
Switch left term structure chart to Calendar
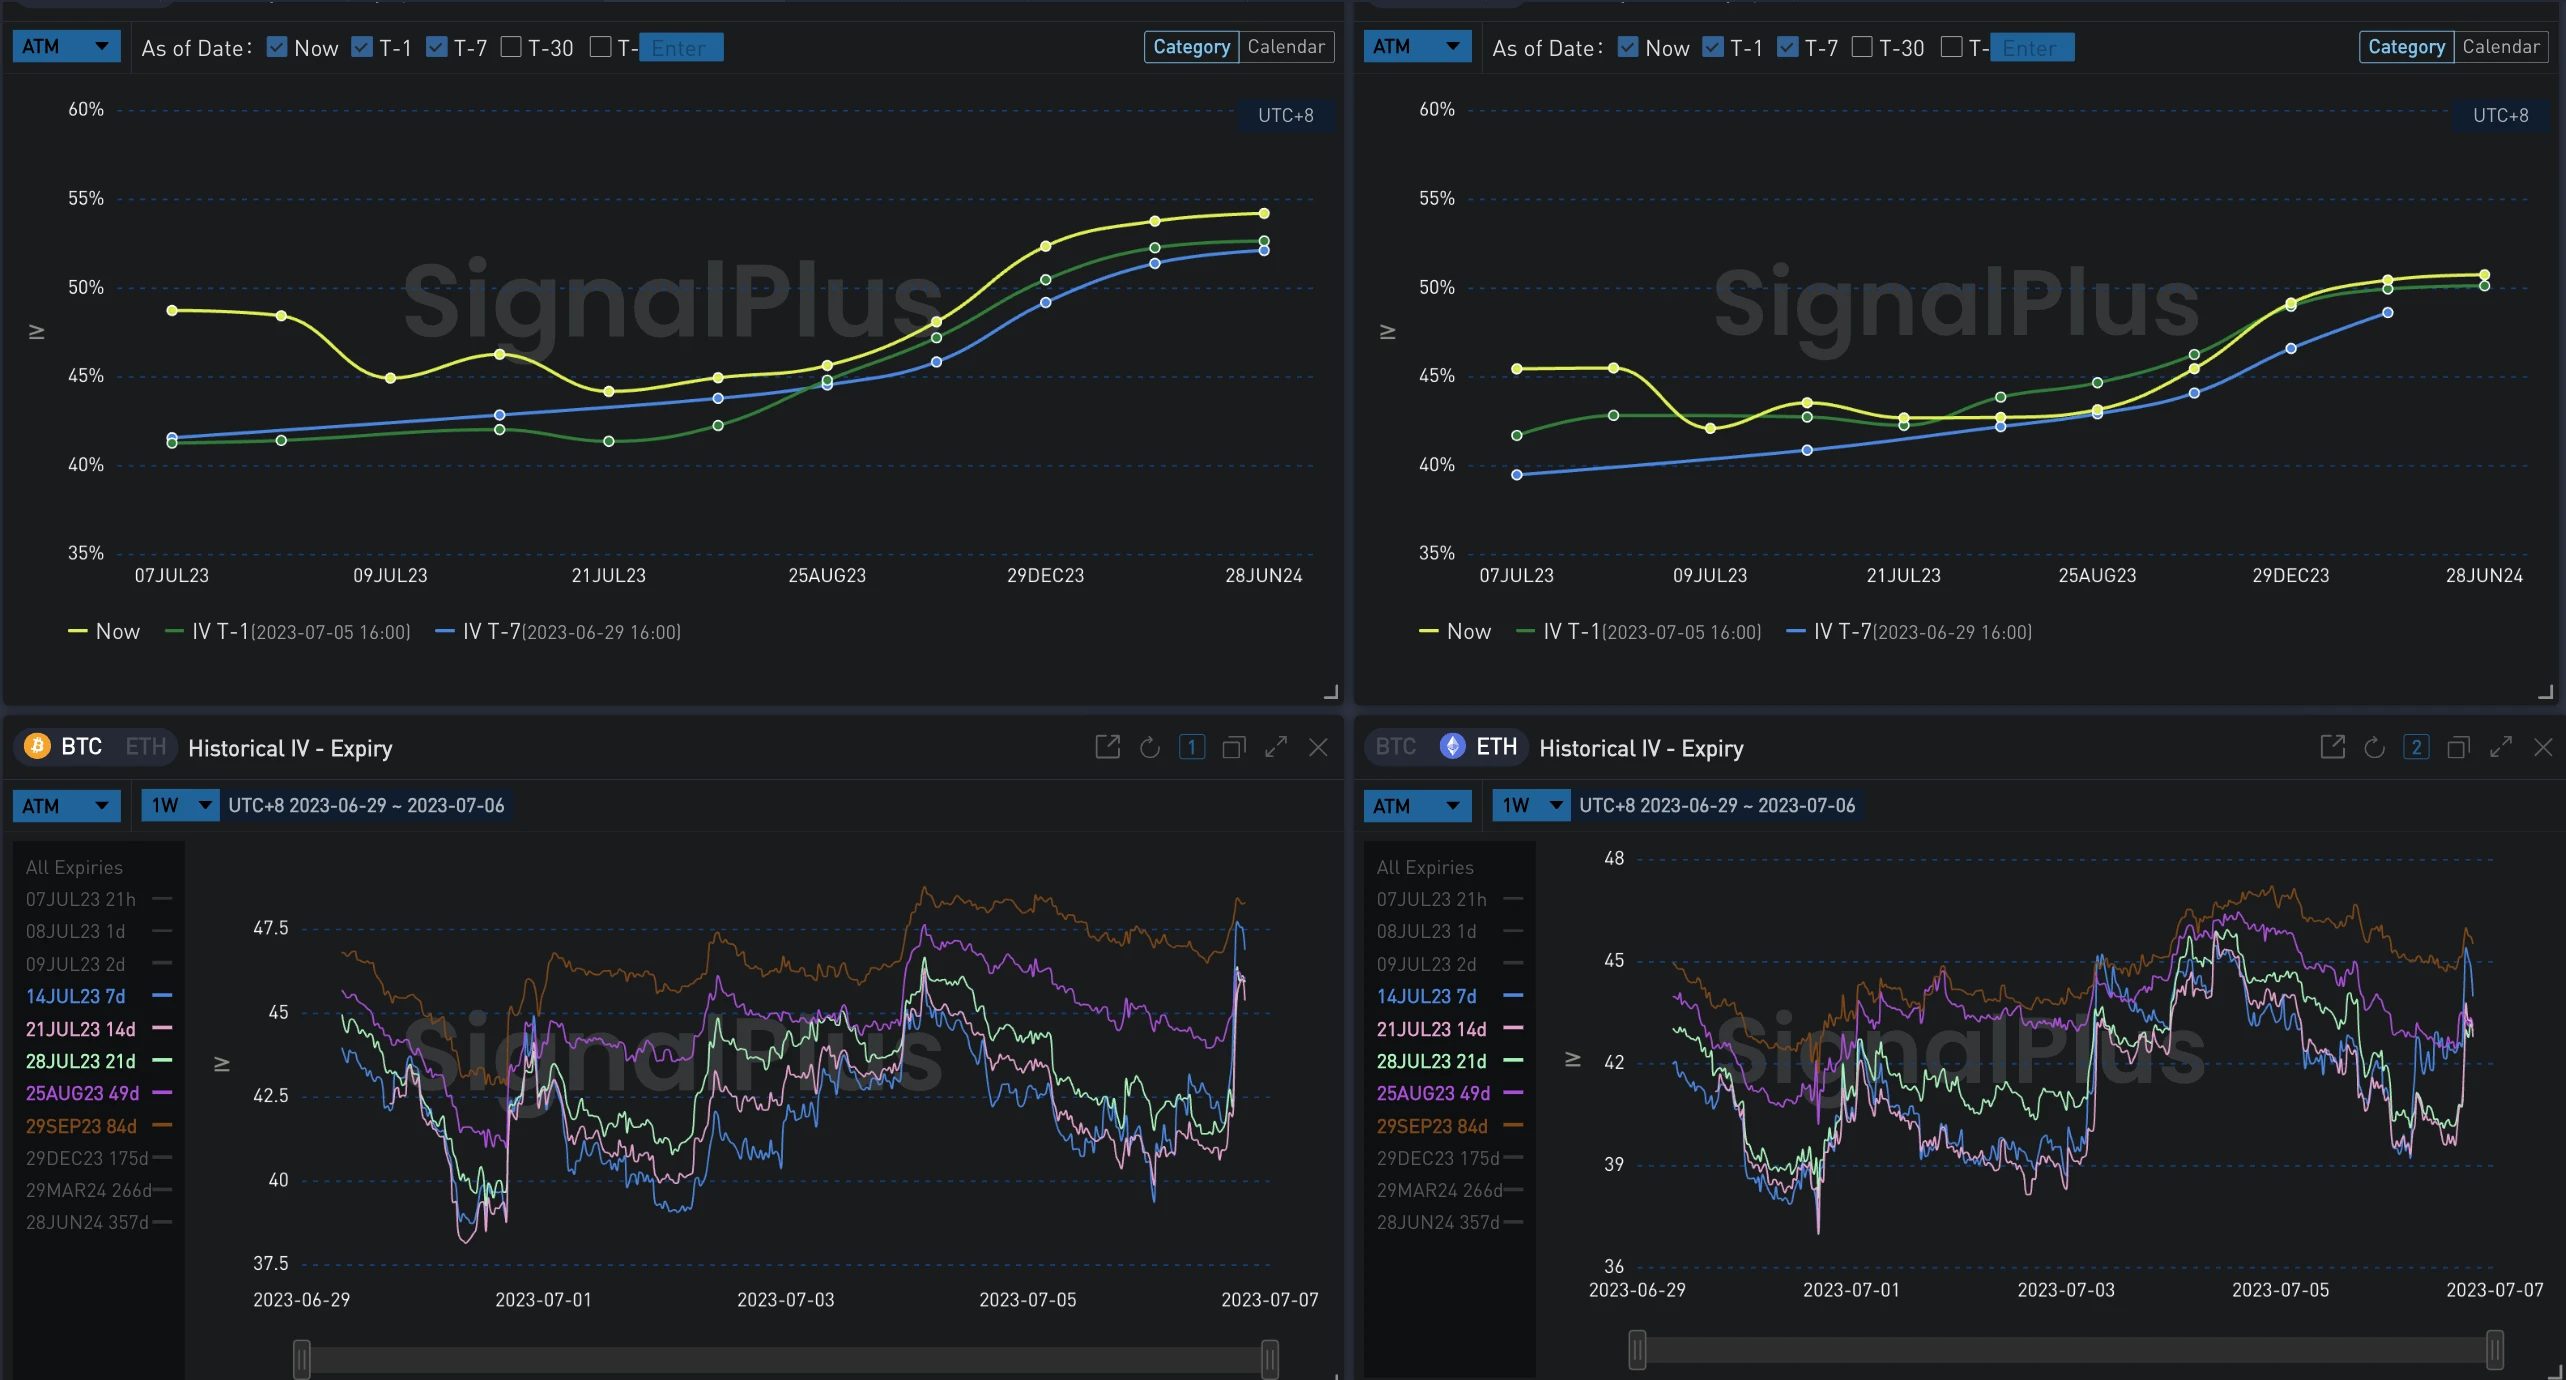point(1285,47)
